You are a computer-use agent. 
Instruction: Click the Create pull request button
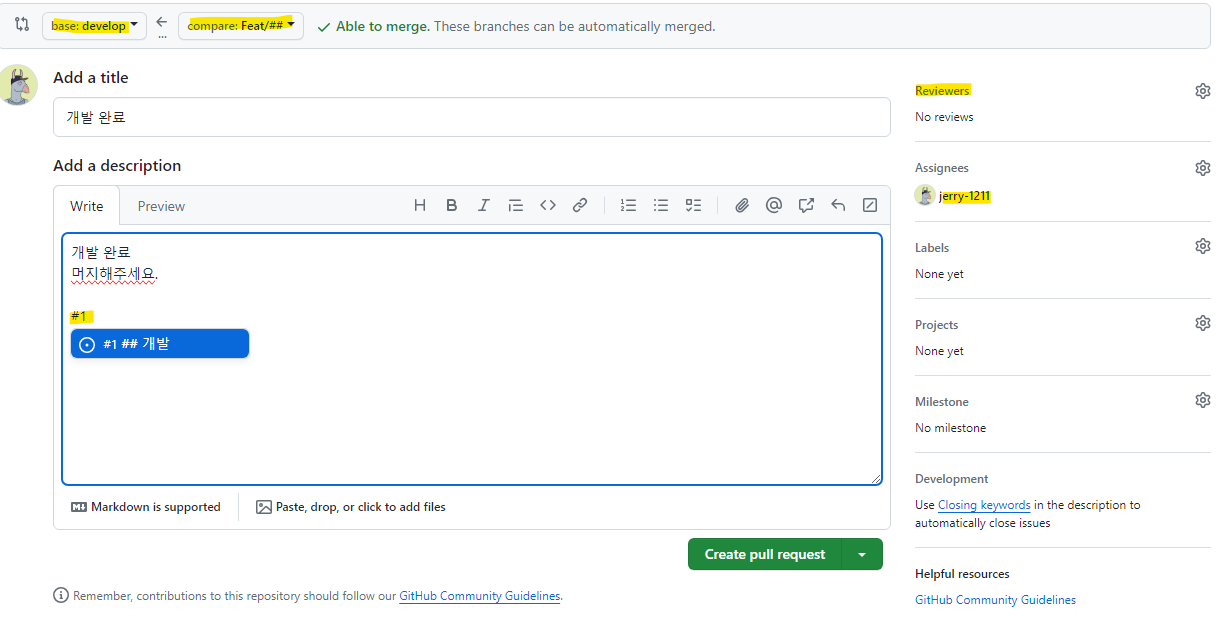coord(765,554)
